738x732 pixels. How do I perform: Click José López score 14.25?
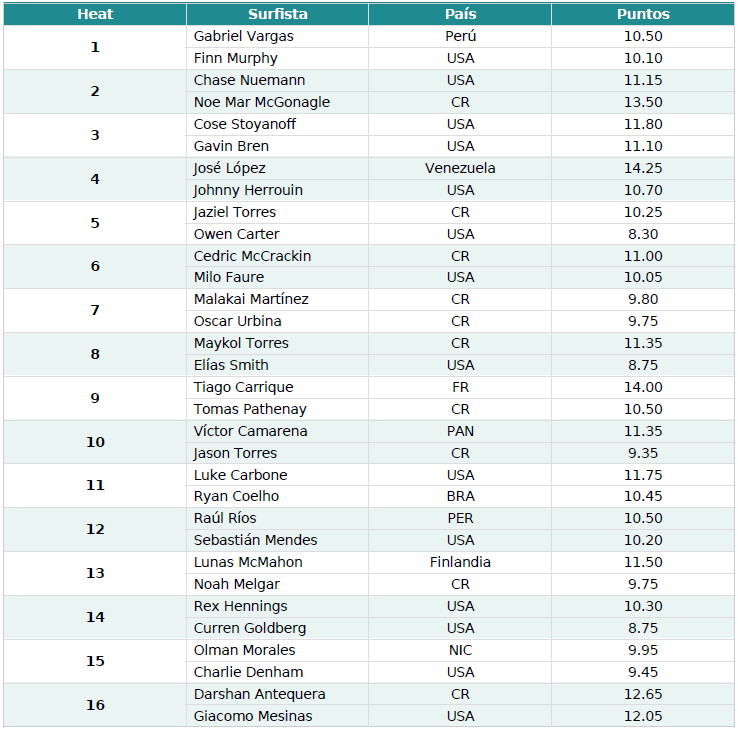[643, 168]
